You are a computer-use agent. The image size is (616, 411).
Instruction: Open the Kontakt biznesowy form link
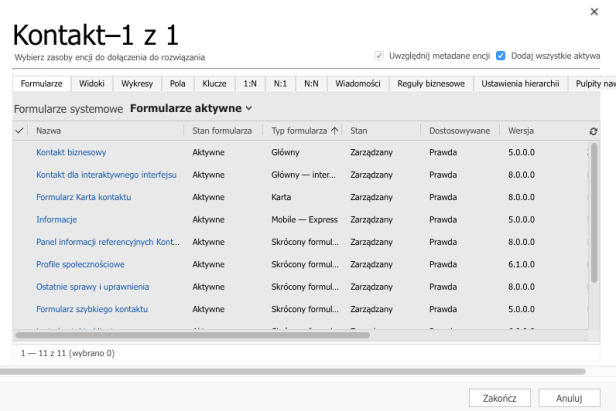point(71,152)
